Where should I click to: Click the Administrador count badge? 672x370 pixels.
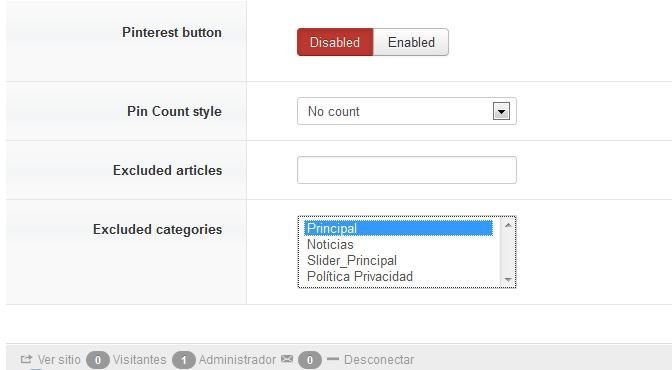click(184, 360)
